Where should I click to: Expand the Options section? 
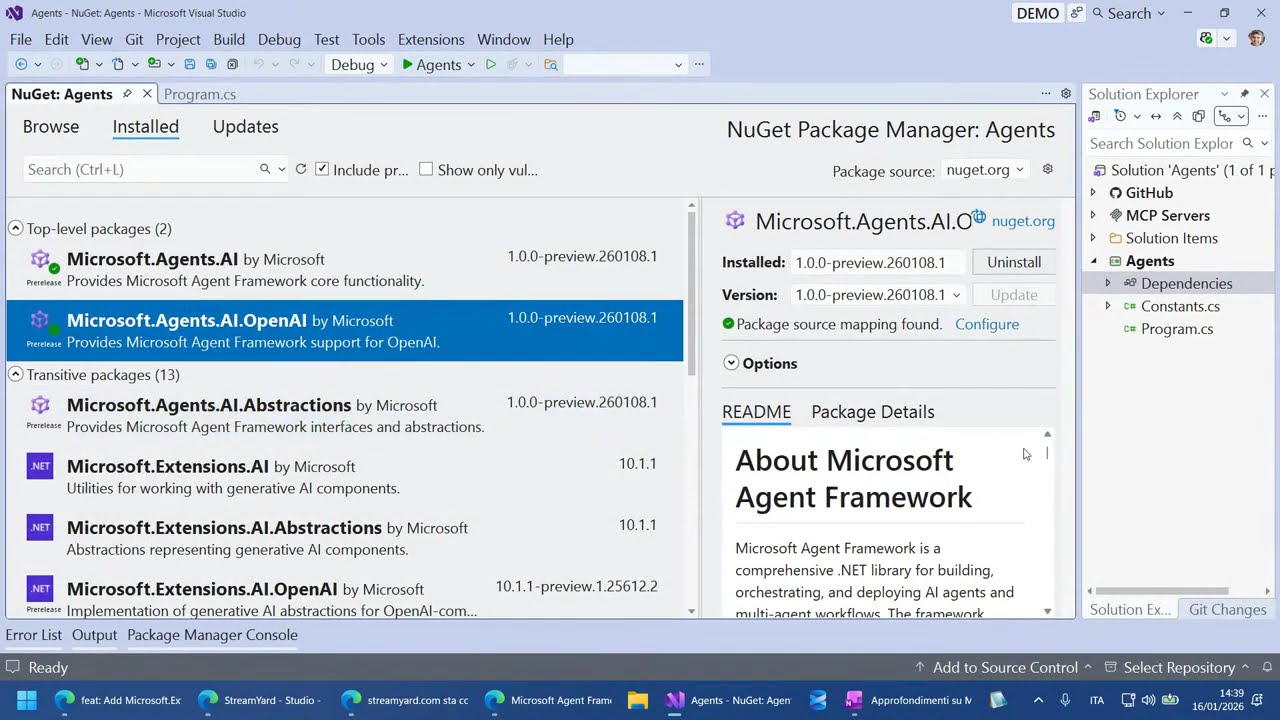click(x=731, y=363)
